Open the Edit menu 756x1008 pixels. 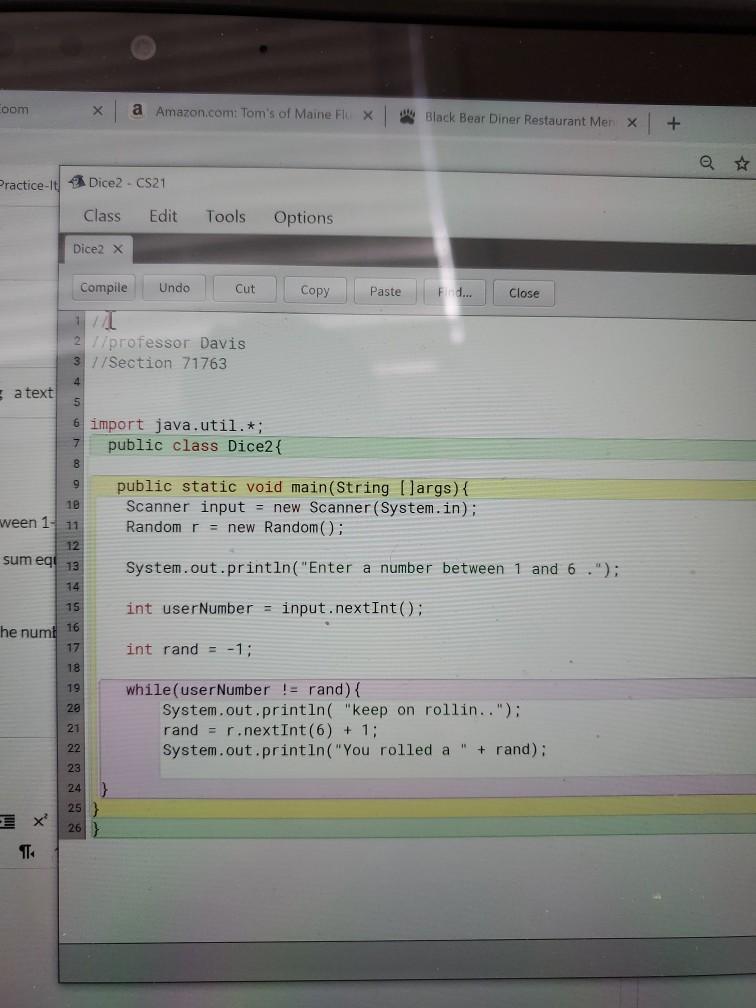(x=163, y=217)
